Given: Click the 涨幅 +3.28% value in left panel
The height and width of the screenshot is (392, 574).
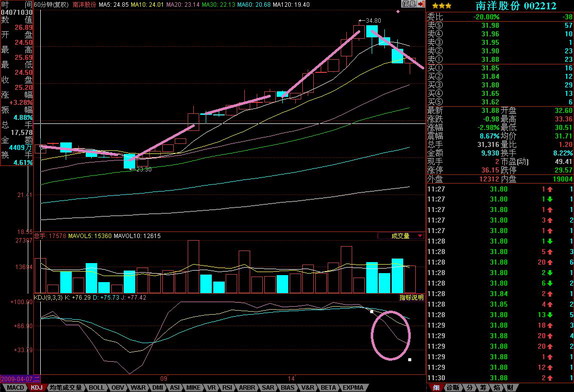Looking at the screenshot, I should tap(21, 102).
